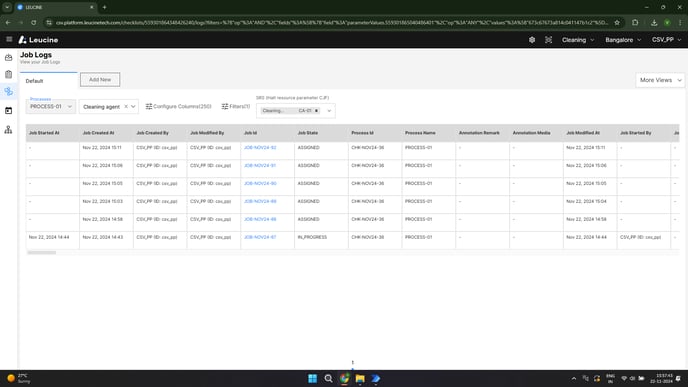This screenshot has width=688, height=387.
Task: Click the Add New view button
Action: [x=100, y=80]
